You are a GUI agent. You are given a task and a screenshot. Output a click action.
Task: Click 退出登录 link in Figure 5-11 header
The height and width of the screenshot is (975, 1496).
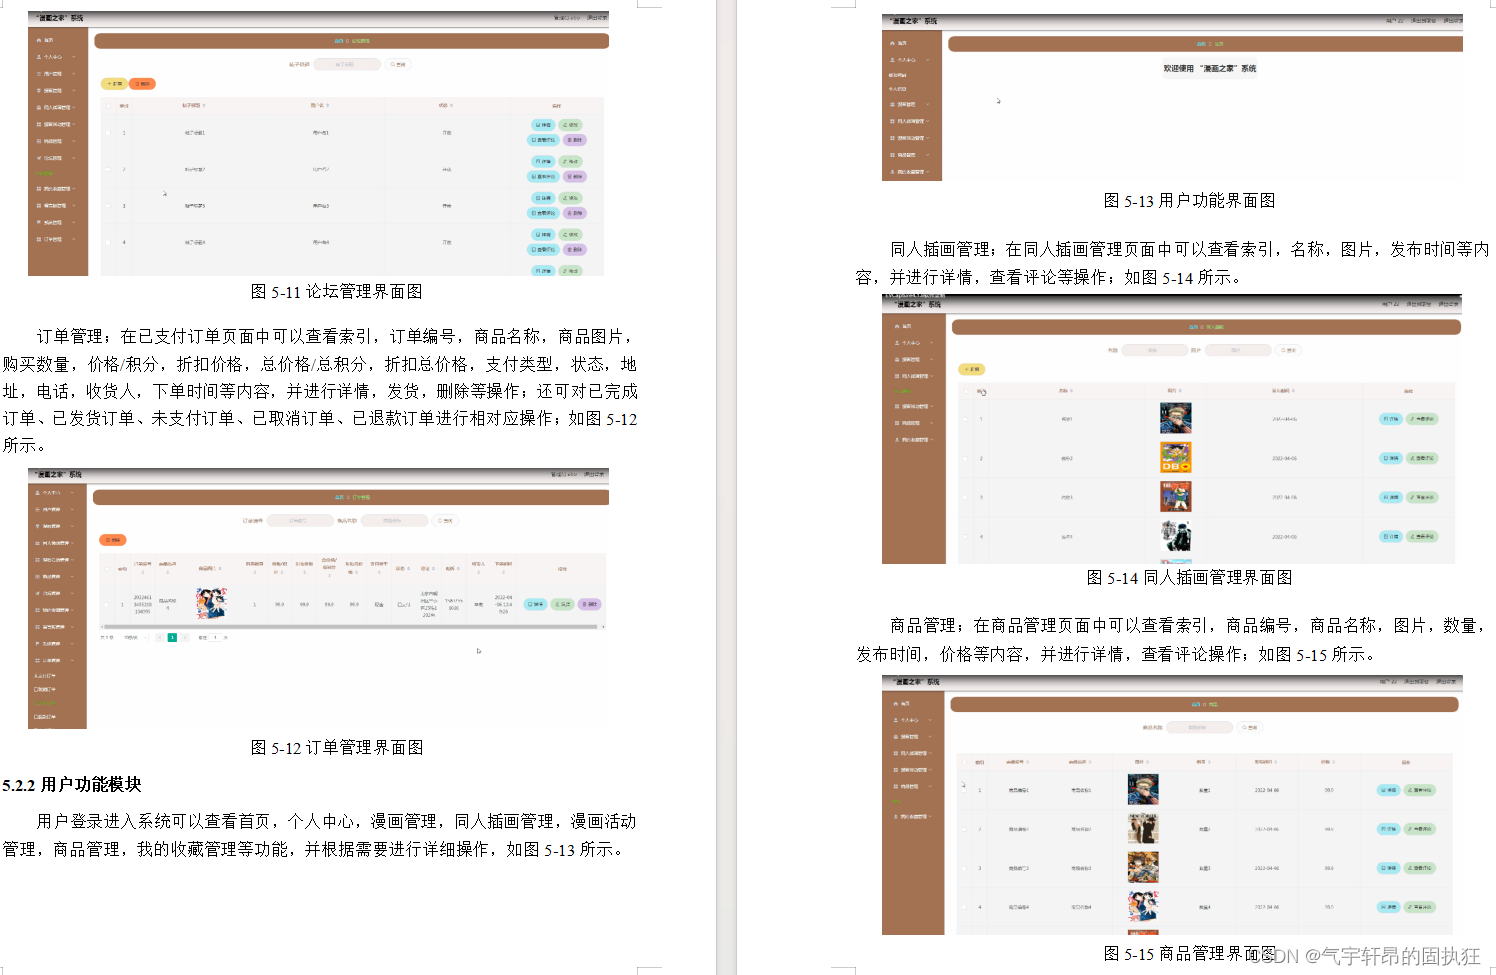(597, 18)
